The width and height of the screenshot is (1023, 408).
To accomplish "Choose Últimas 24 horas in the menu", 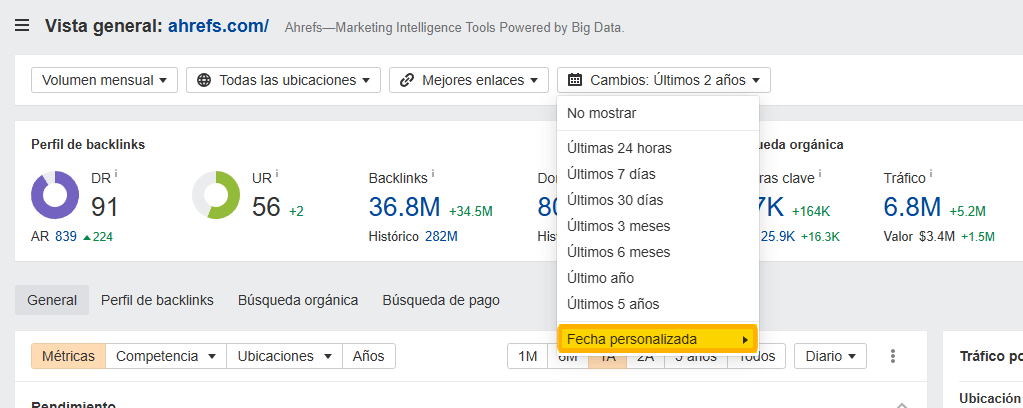I will tap(658, 148).
